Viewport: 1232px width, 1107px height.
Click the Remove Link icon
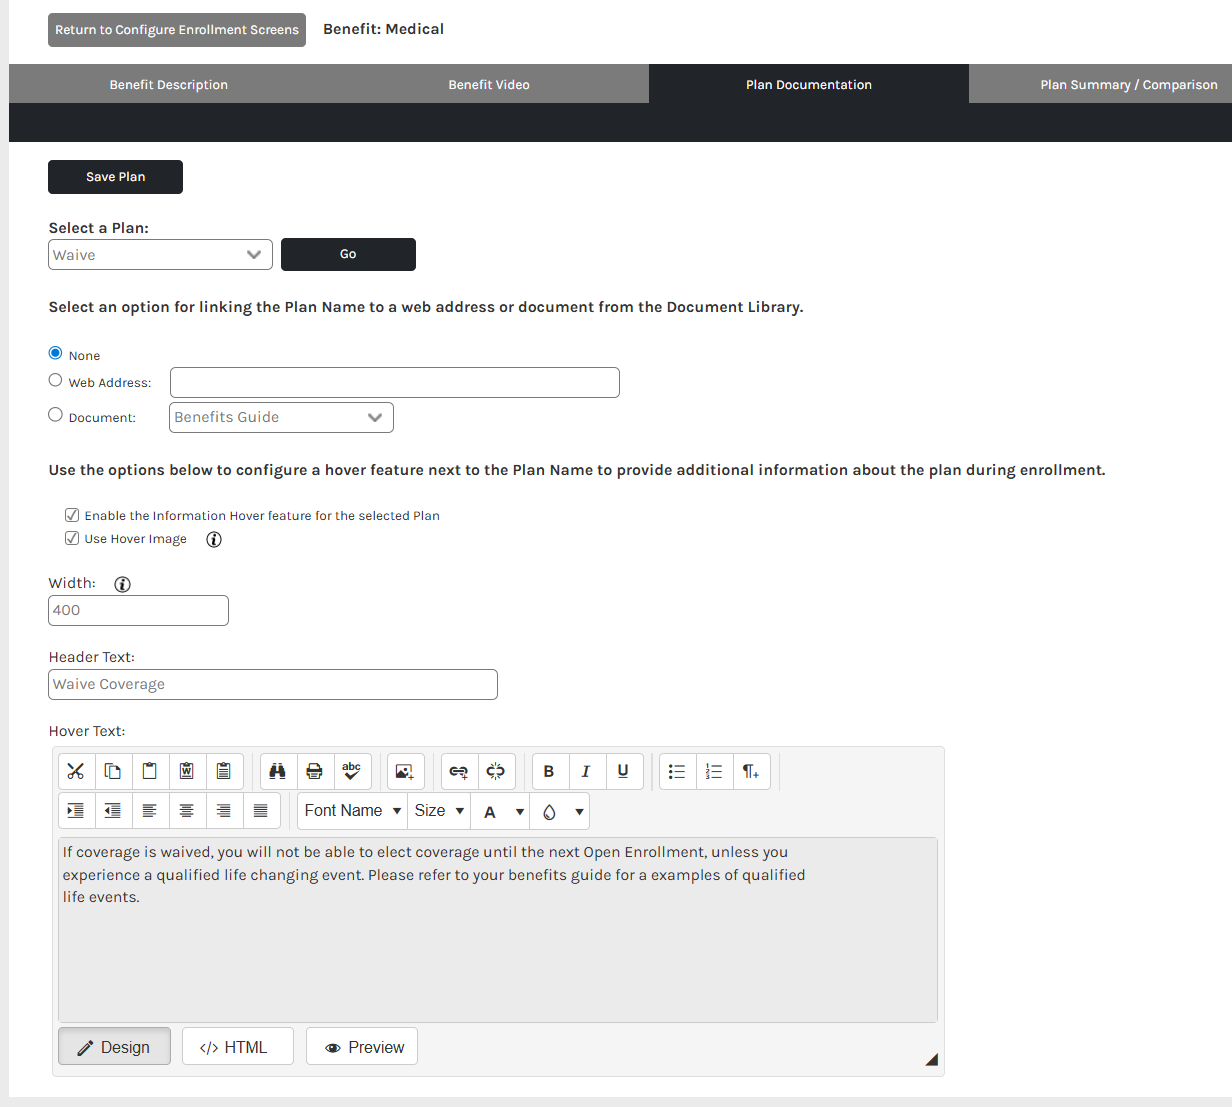pos(496,771)
